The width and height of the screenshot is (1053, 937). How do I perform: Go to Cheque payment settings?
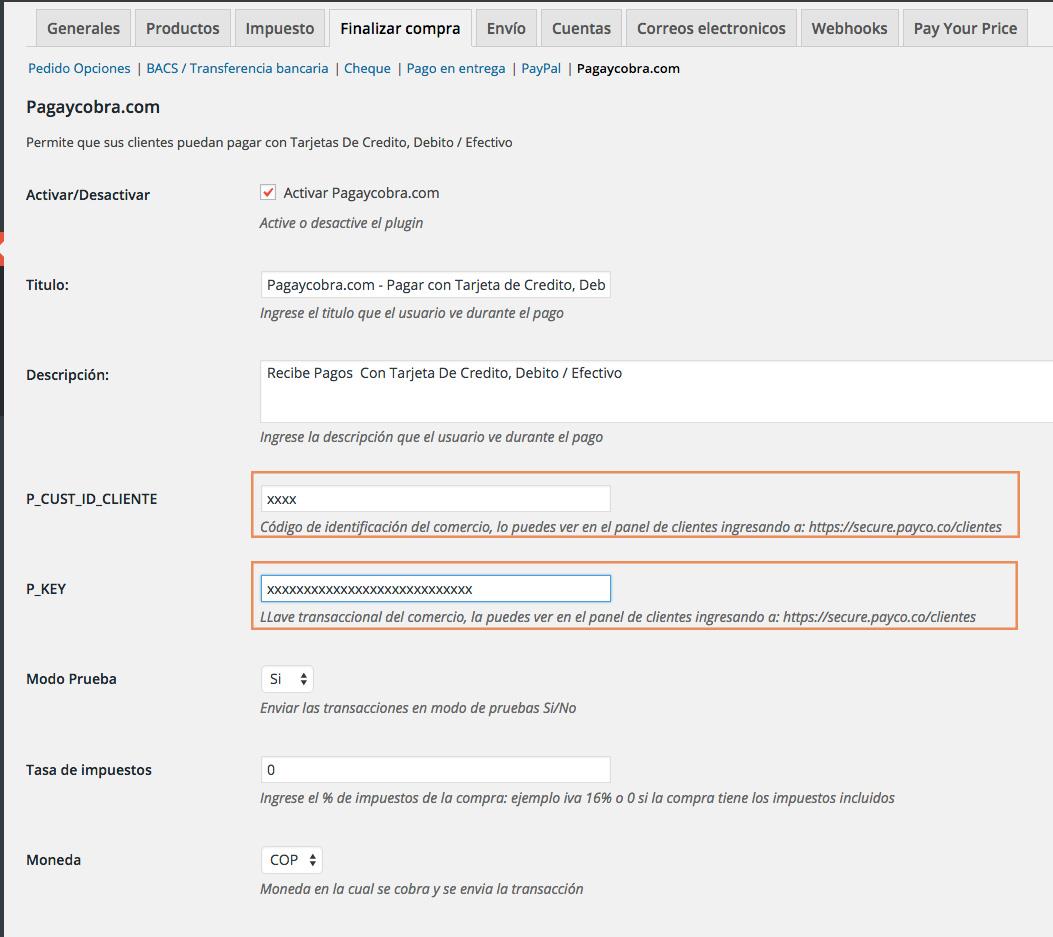[x=367, y=69]
